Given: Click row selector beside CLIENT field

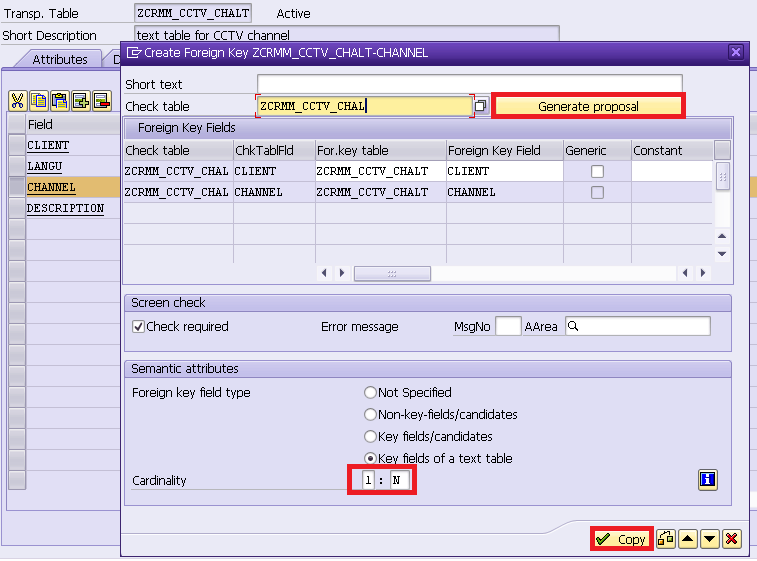Looking at the screenshot, I should point(17,145).
